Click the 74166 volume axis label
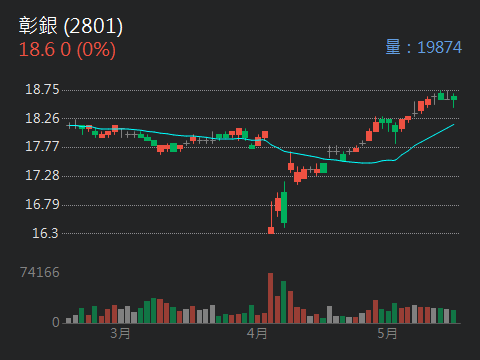480x360 pixels. coord(40,272)
